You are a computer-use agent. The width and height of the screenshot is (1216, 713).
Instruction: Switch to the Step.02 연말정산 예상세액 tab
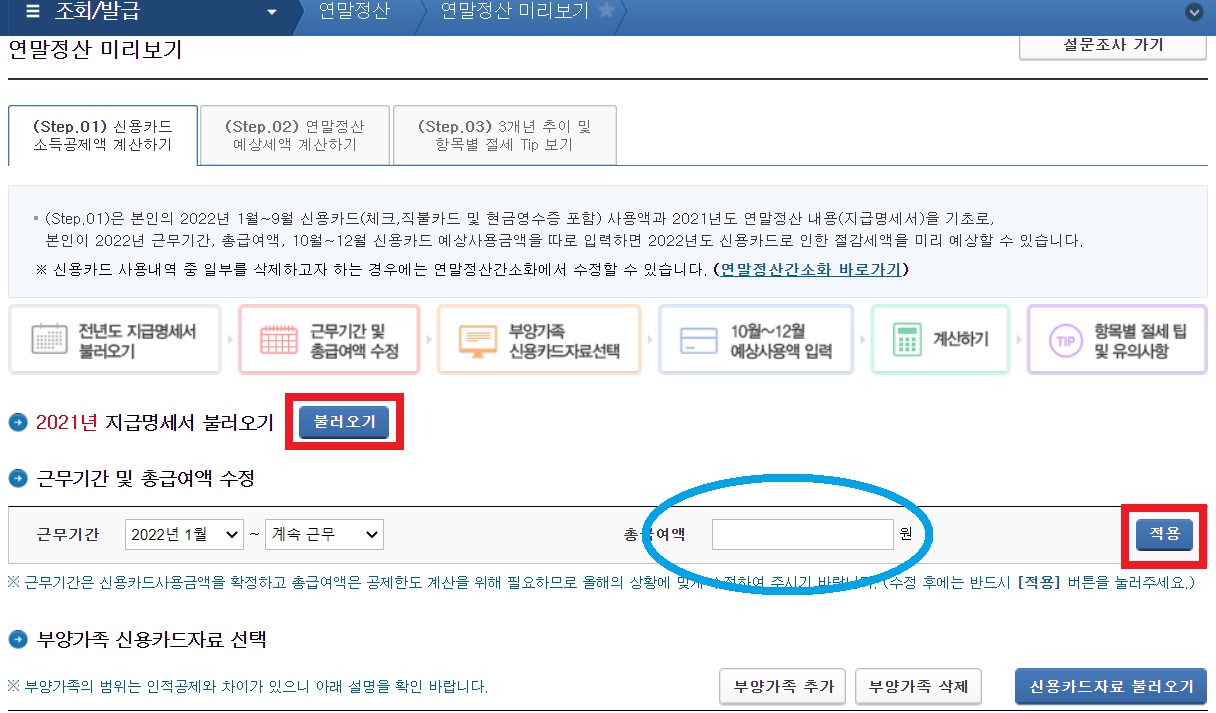pyautogui.click(x=295, y=134)
